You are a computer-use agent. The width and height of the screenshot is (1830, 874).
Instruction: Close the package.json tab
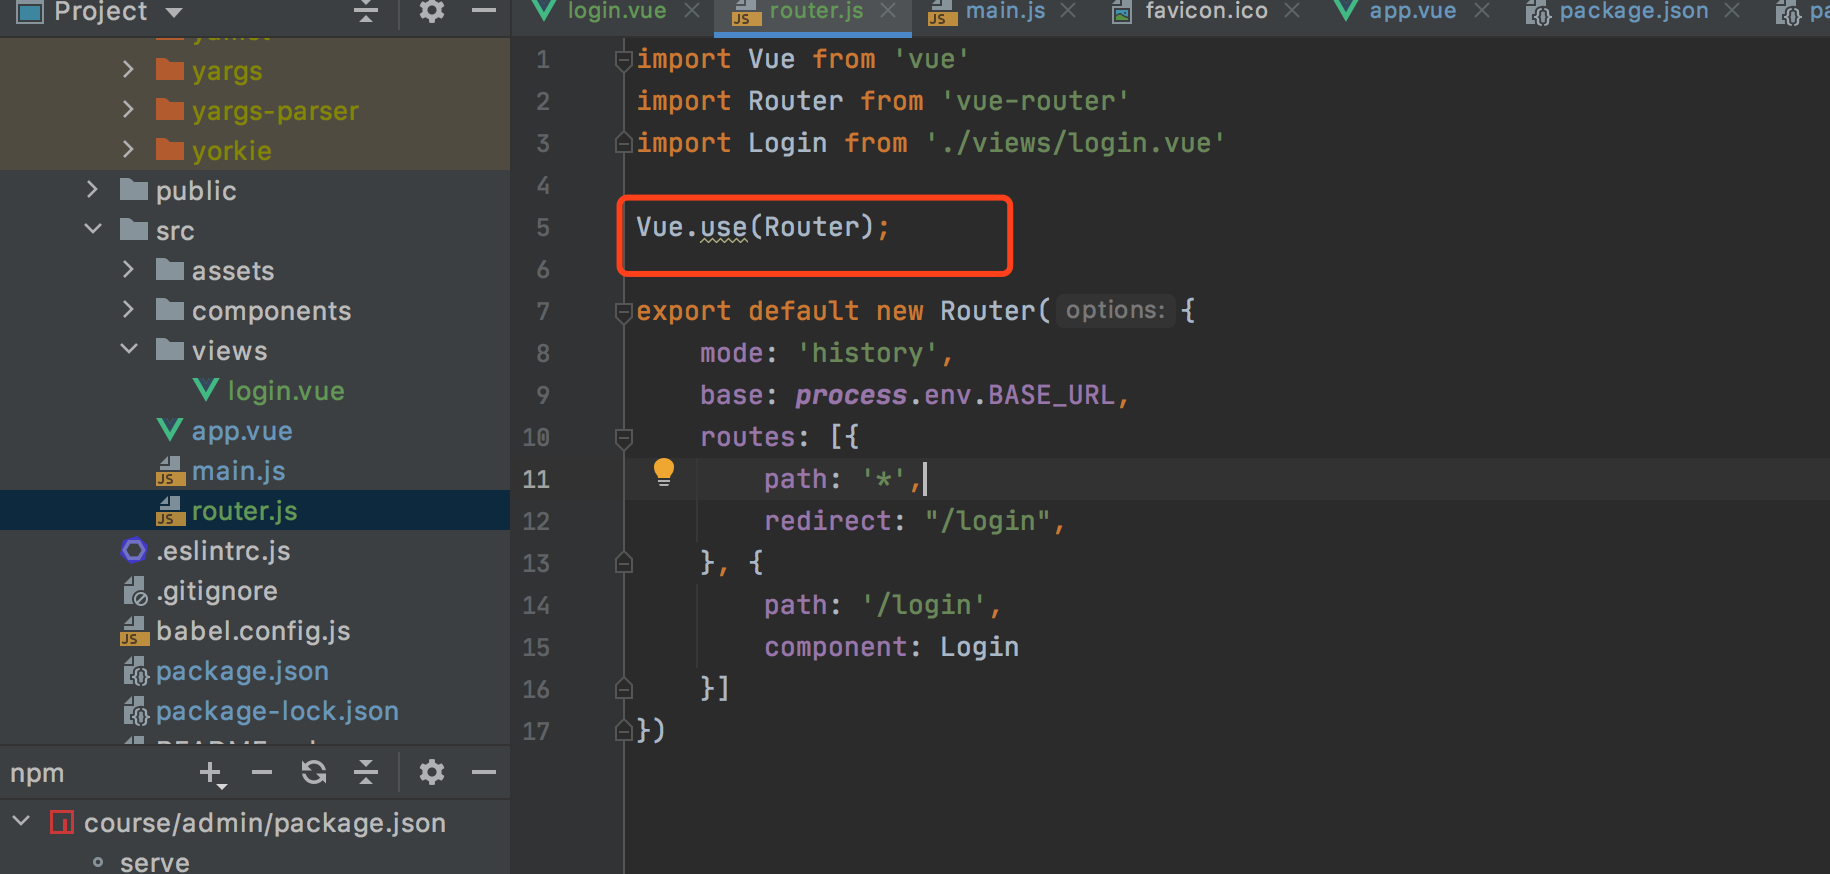tap(1733, 11)
